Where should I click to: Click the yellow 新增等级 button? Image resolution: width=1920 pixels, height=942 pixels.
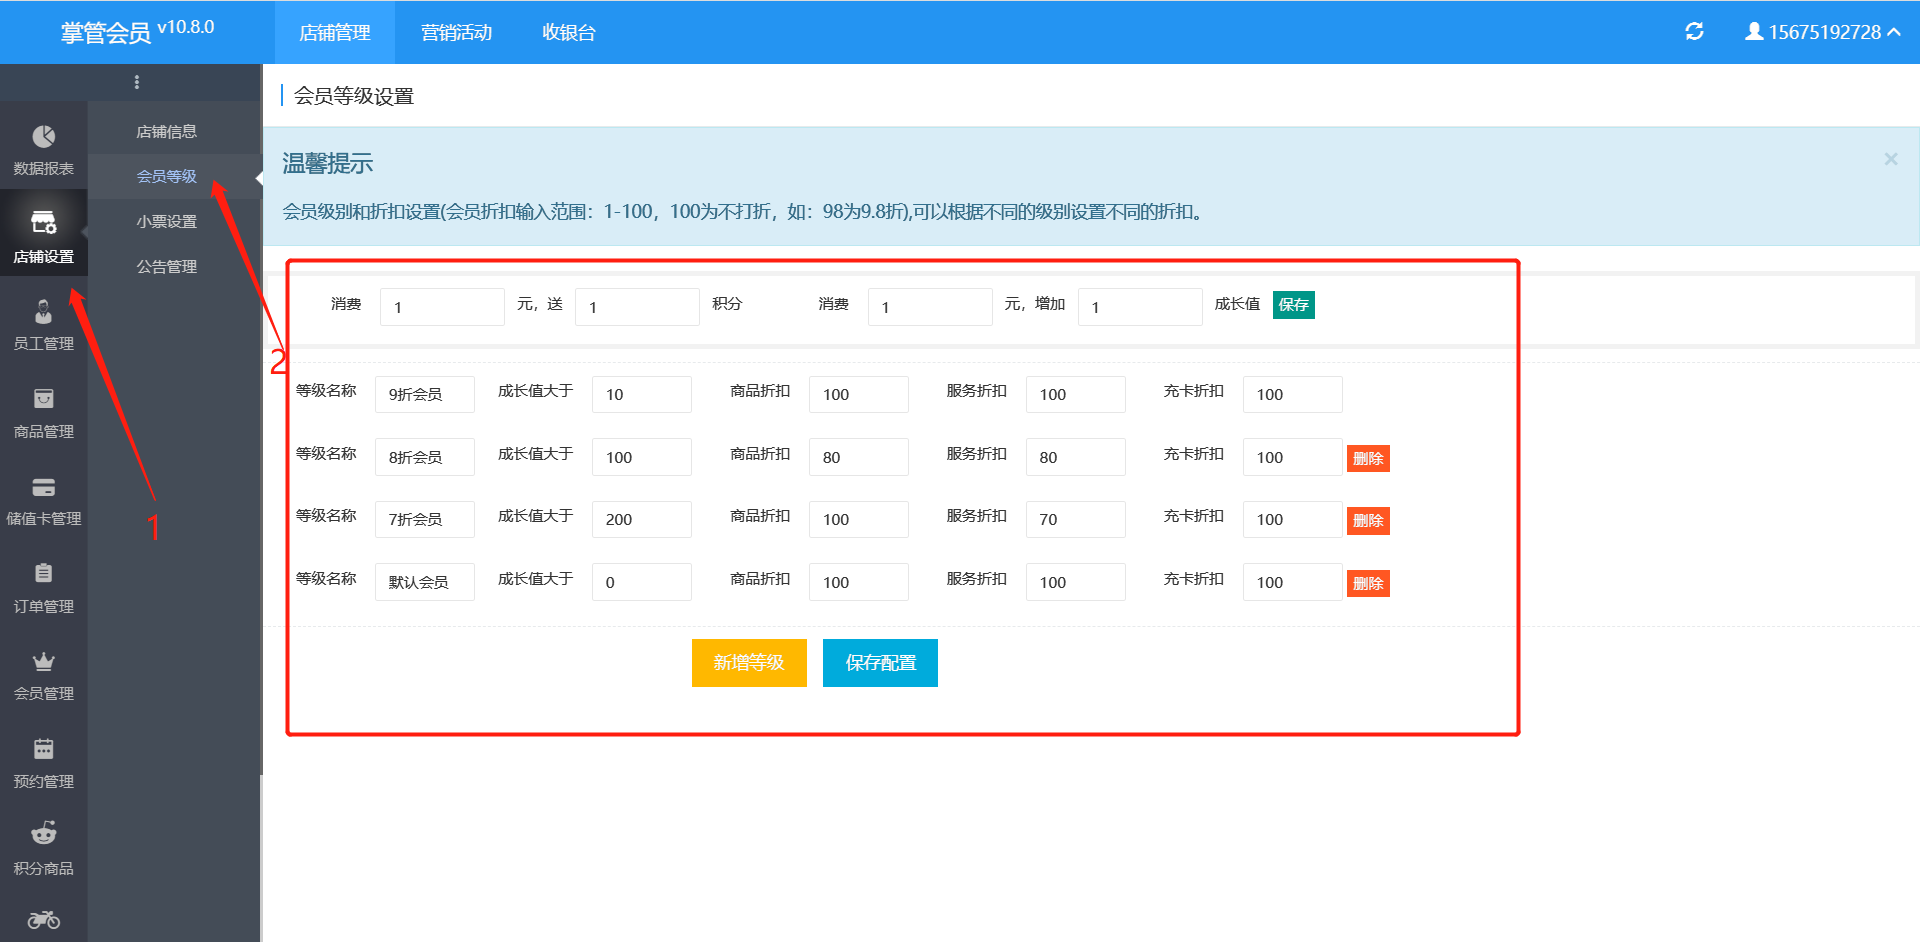click(x=749, y=663)
